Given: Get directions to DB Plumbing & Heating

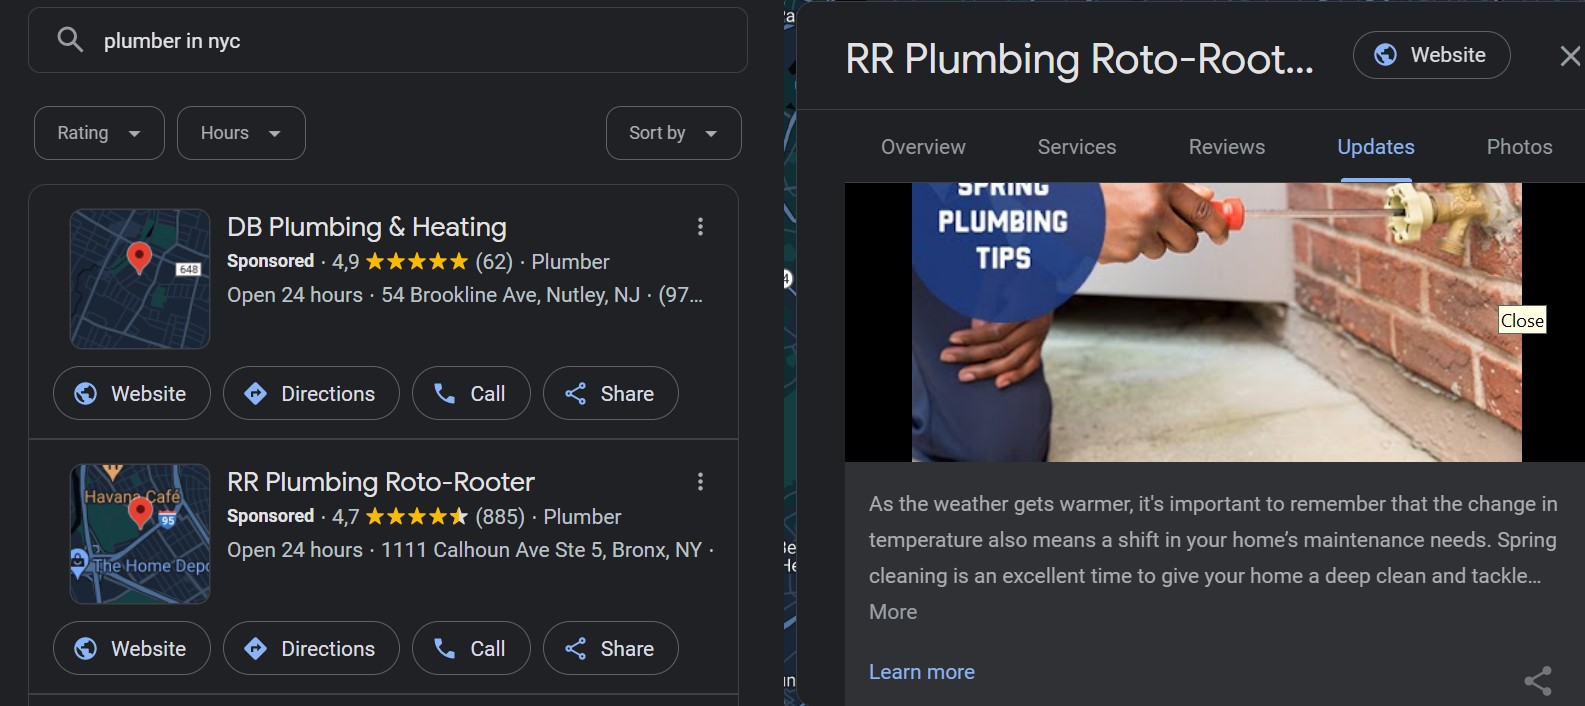Looking at the screenshot, I should pos(311,393).
